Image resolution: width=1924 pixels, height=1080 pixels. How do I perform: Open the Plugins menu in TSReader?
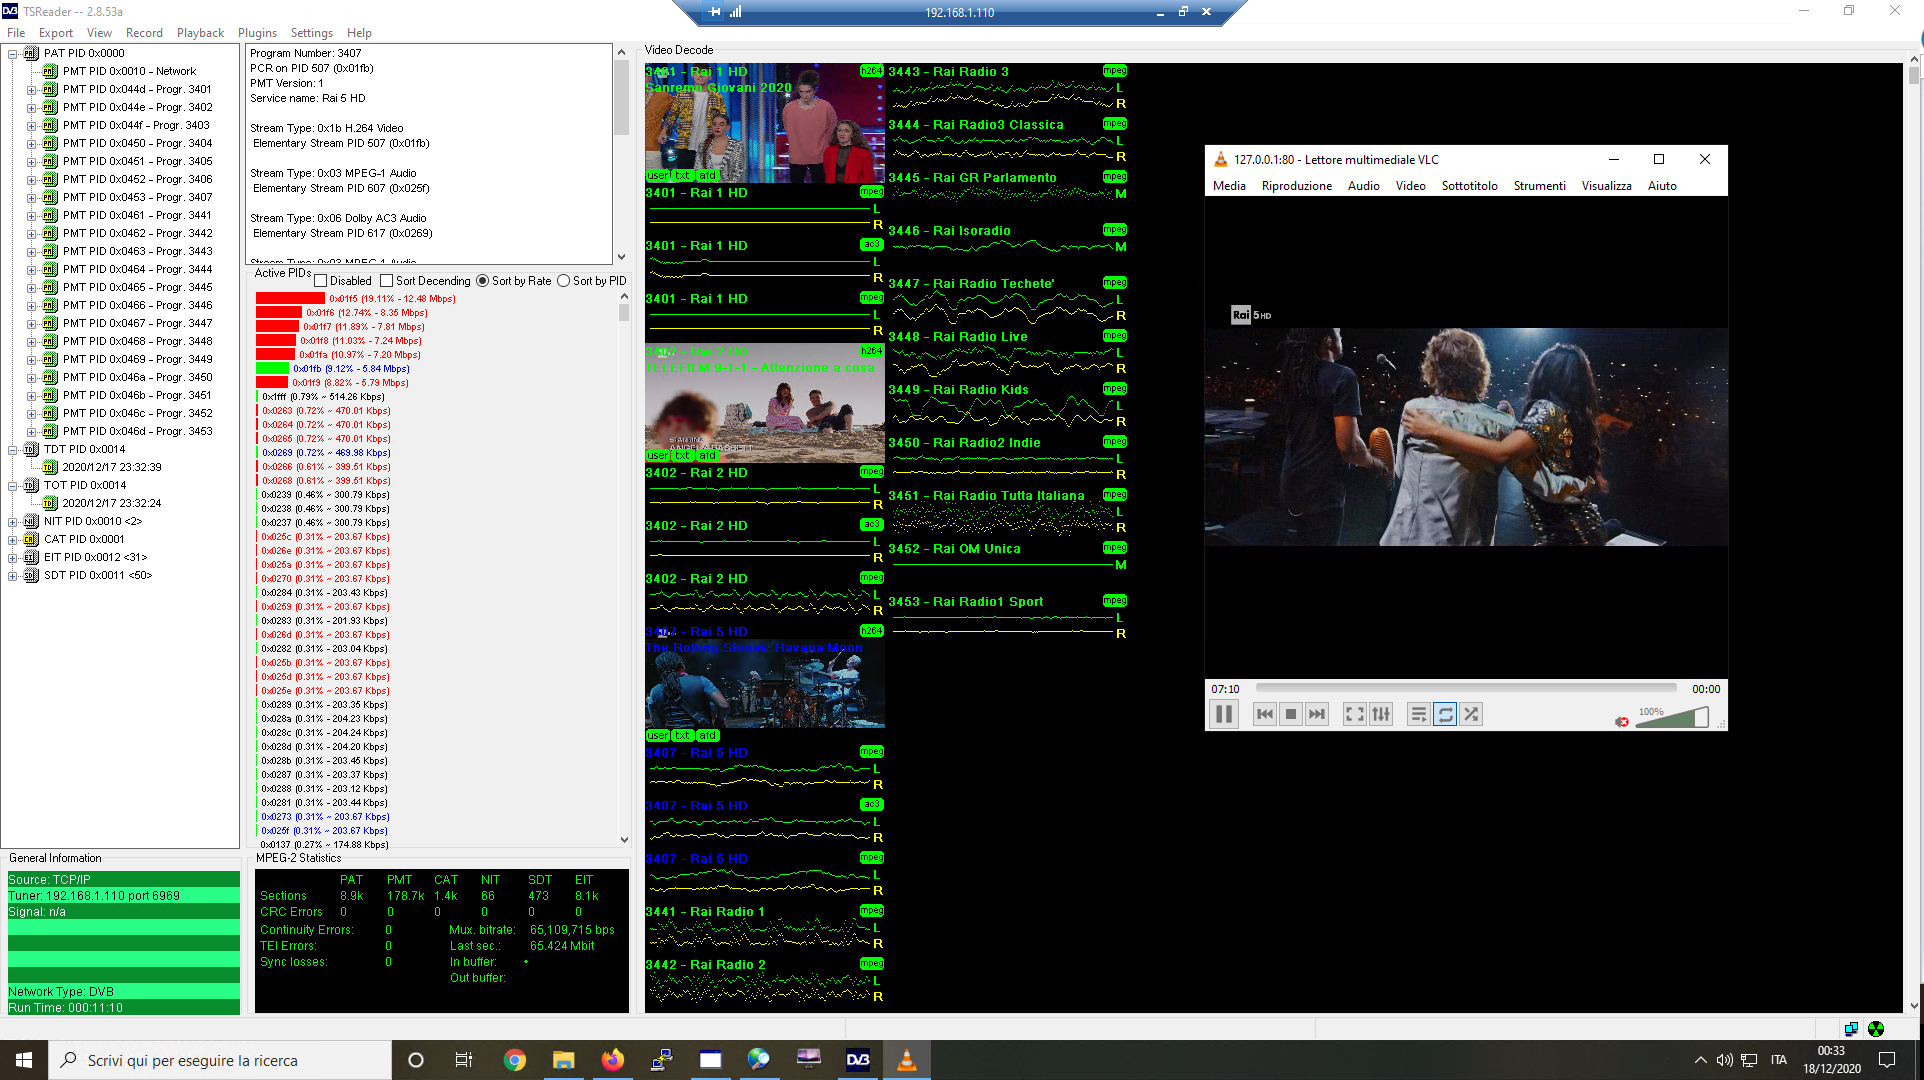coord(257,33)
